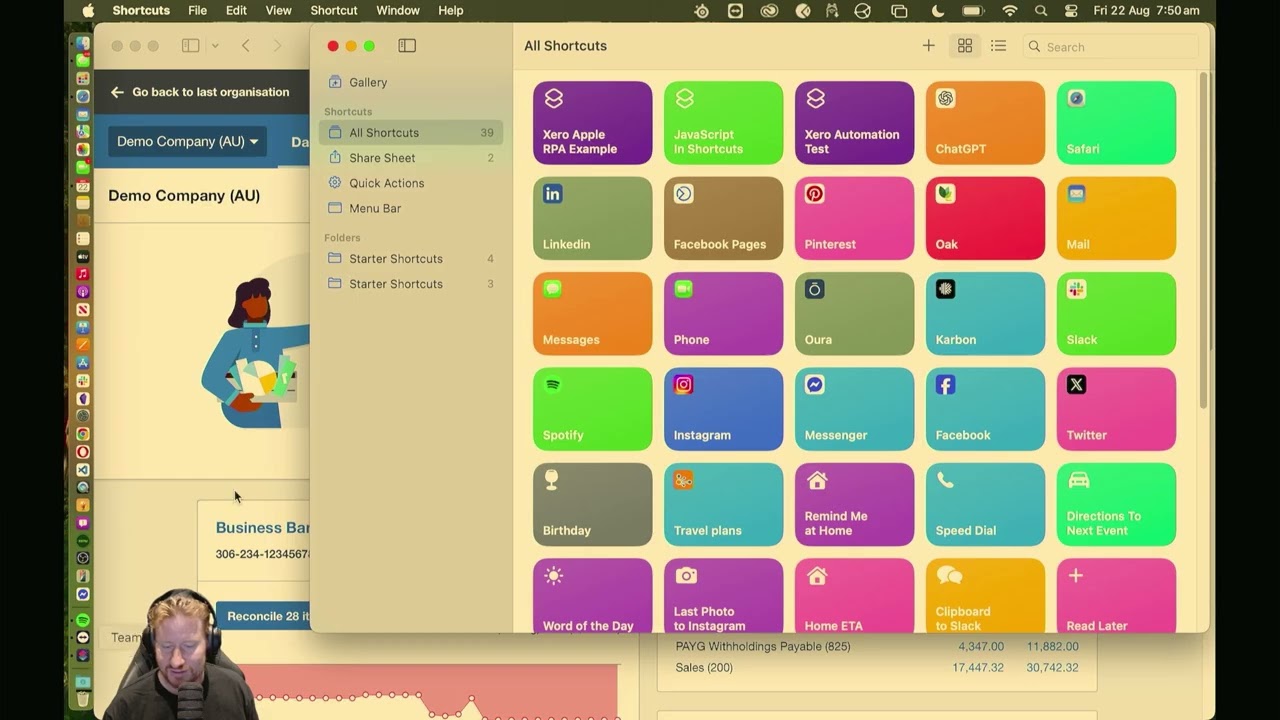Select Quick Actions in sidebar

pyautogui.click(x=411, y=183)
